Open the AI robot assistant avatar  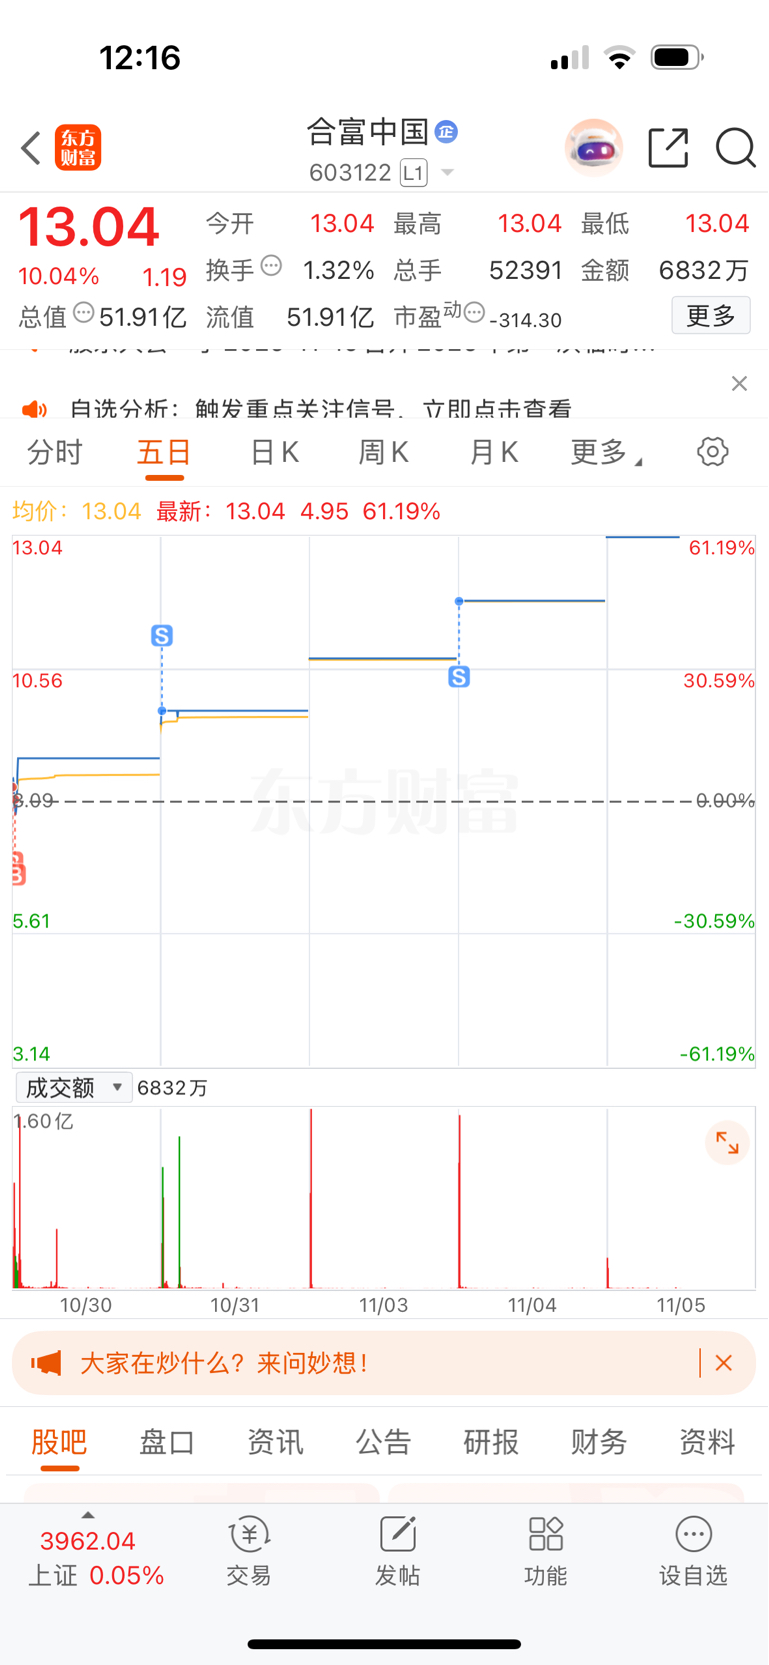(593, 148)
